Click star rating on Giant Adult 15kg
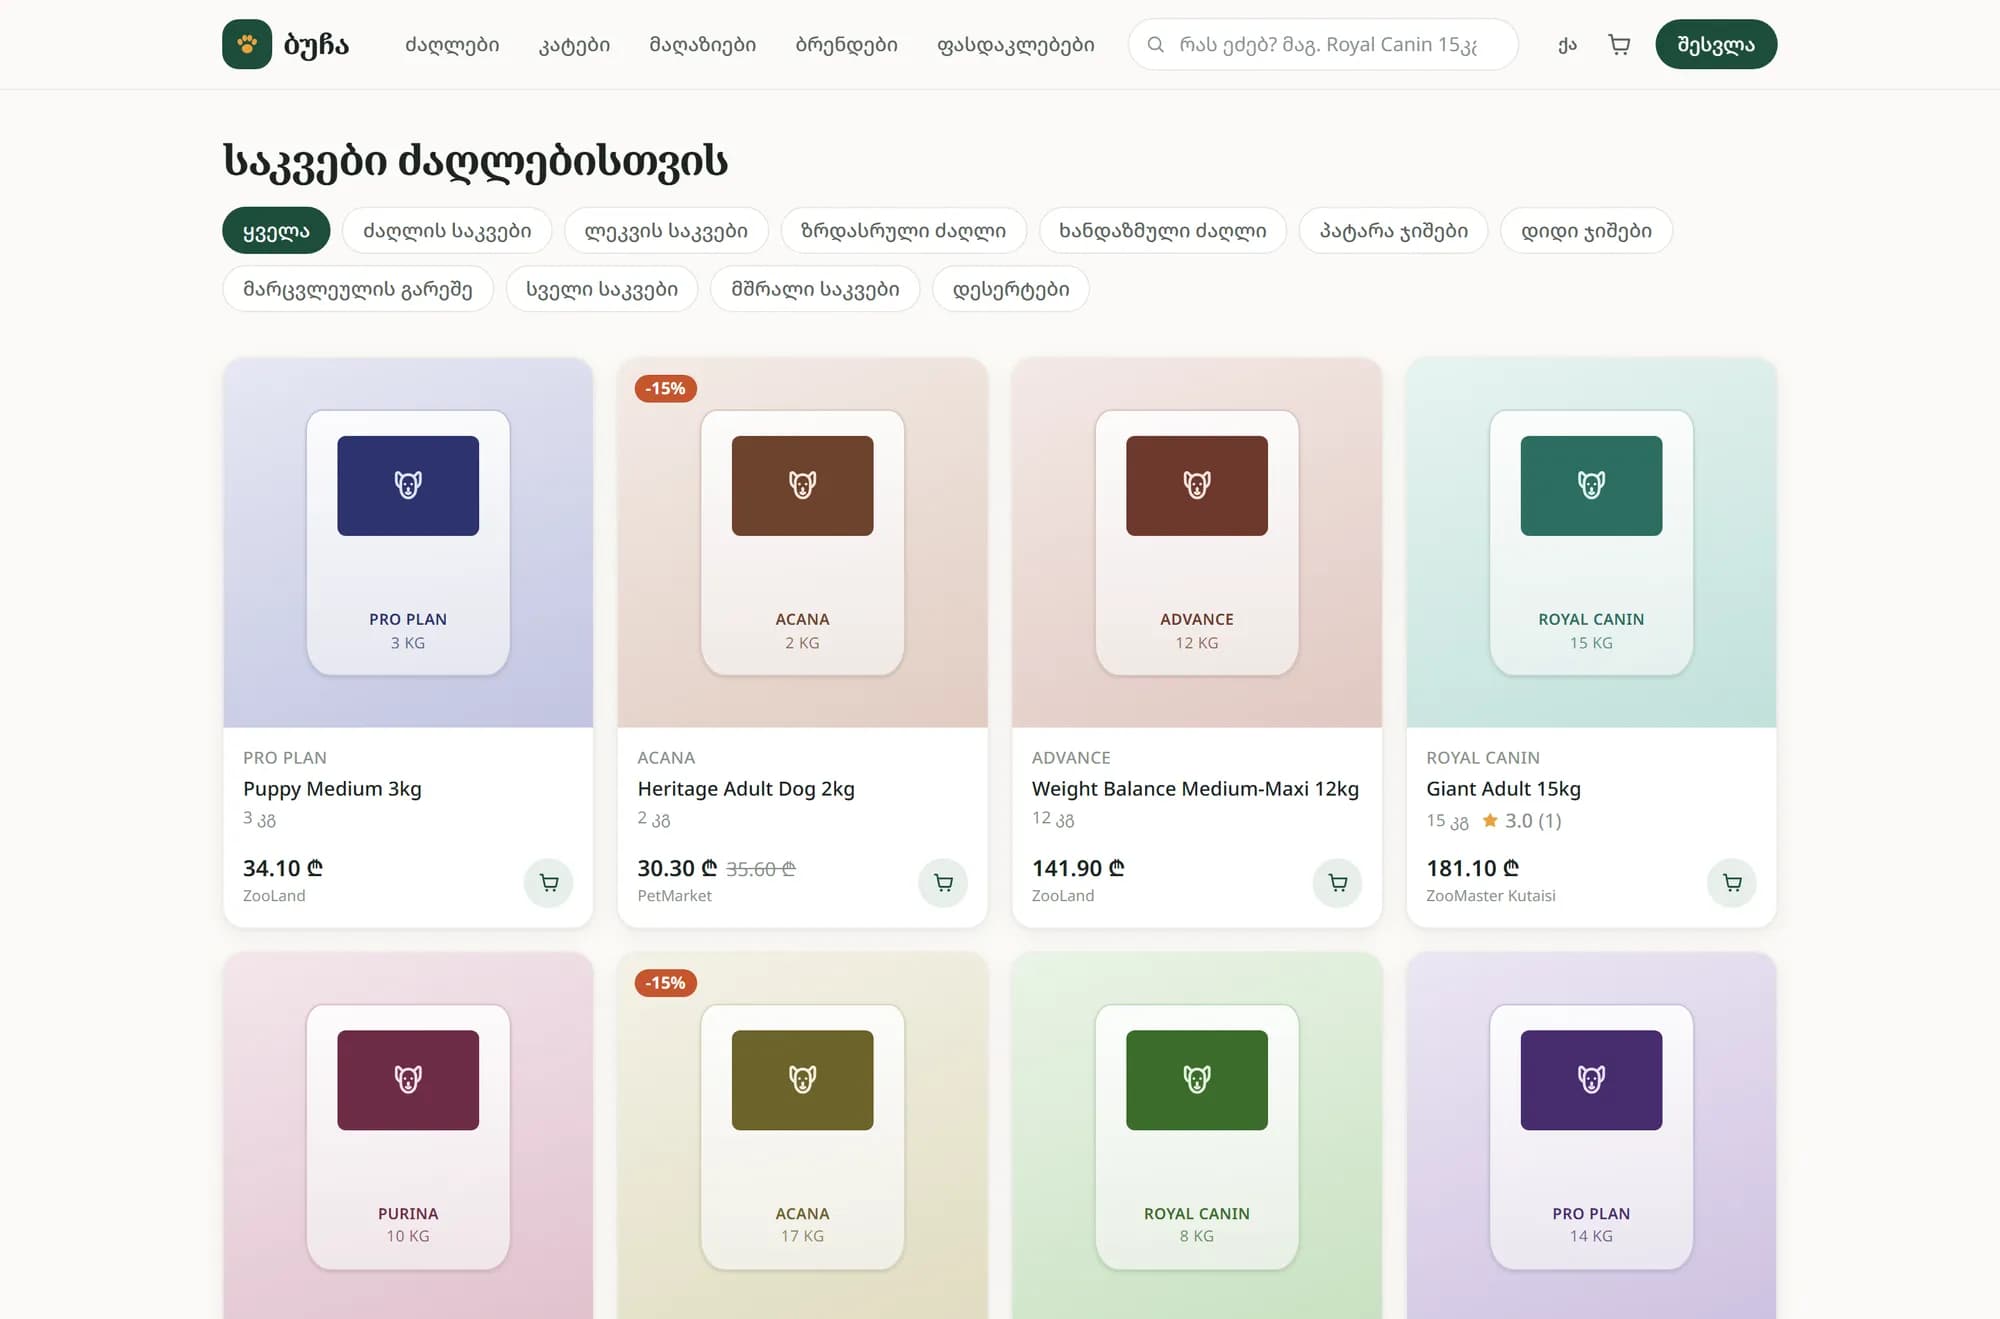 coord(1521,821)
